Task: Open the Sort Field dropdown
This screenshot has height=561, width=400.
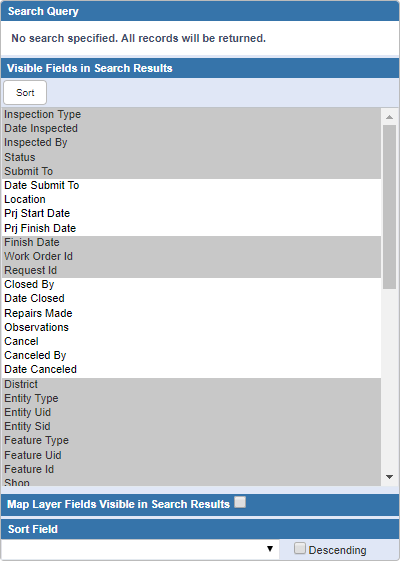Action: [x=140, y=549]
